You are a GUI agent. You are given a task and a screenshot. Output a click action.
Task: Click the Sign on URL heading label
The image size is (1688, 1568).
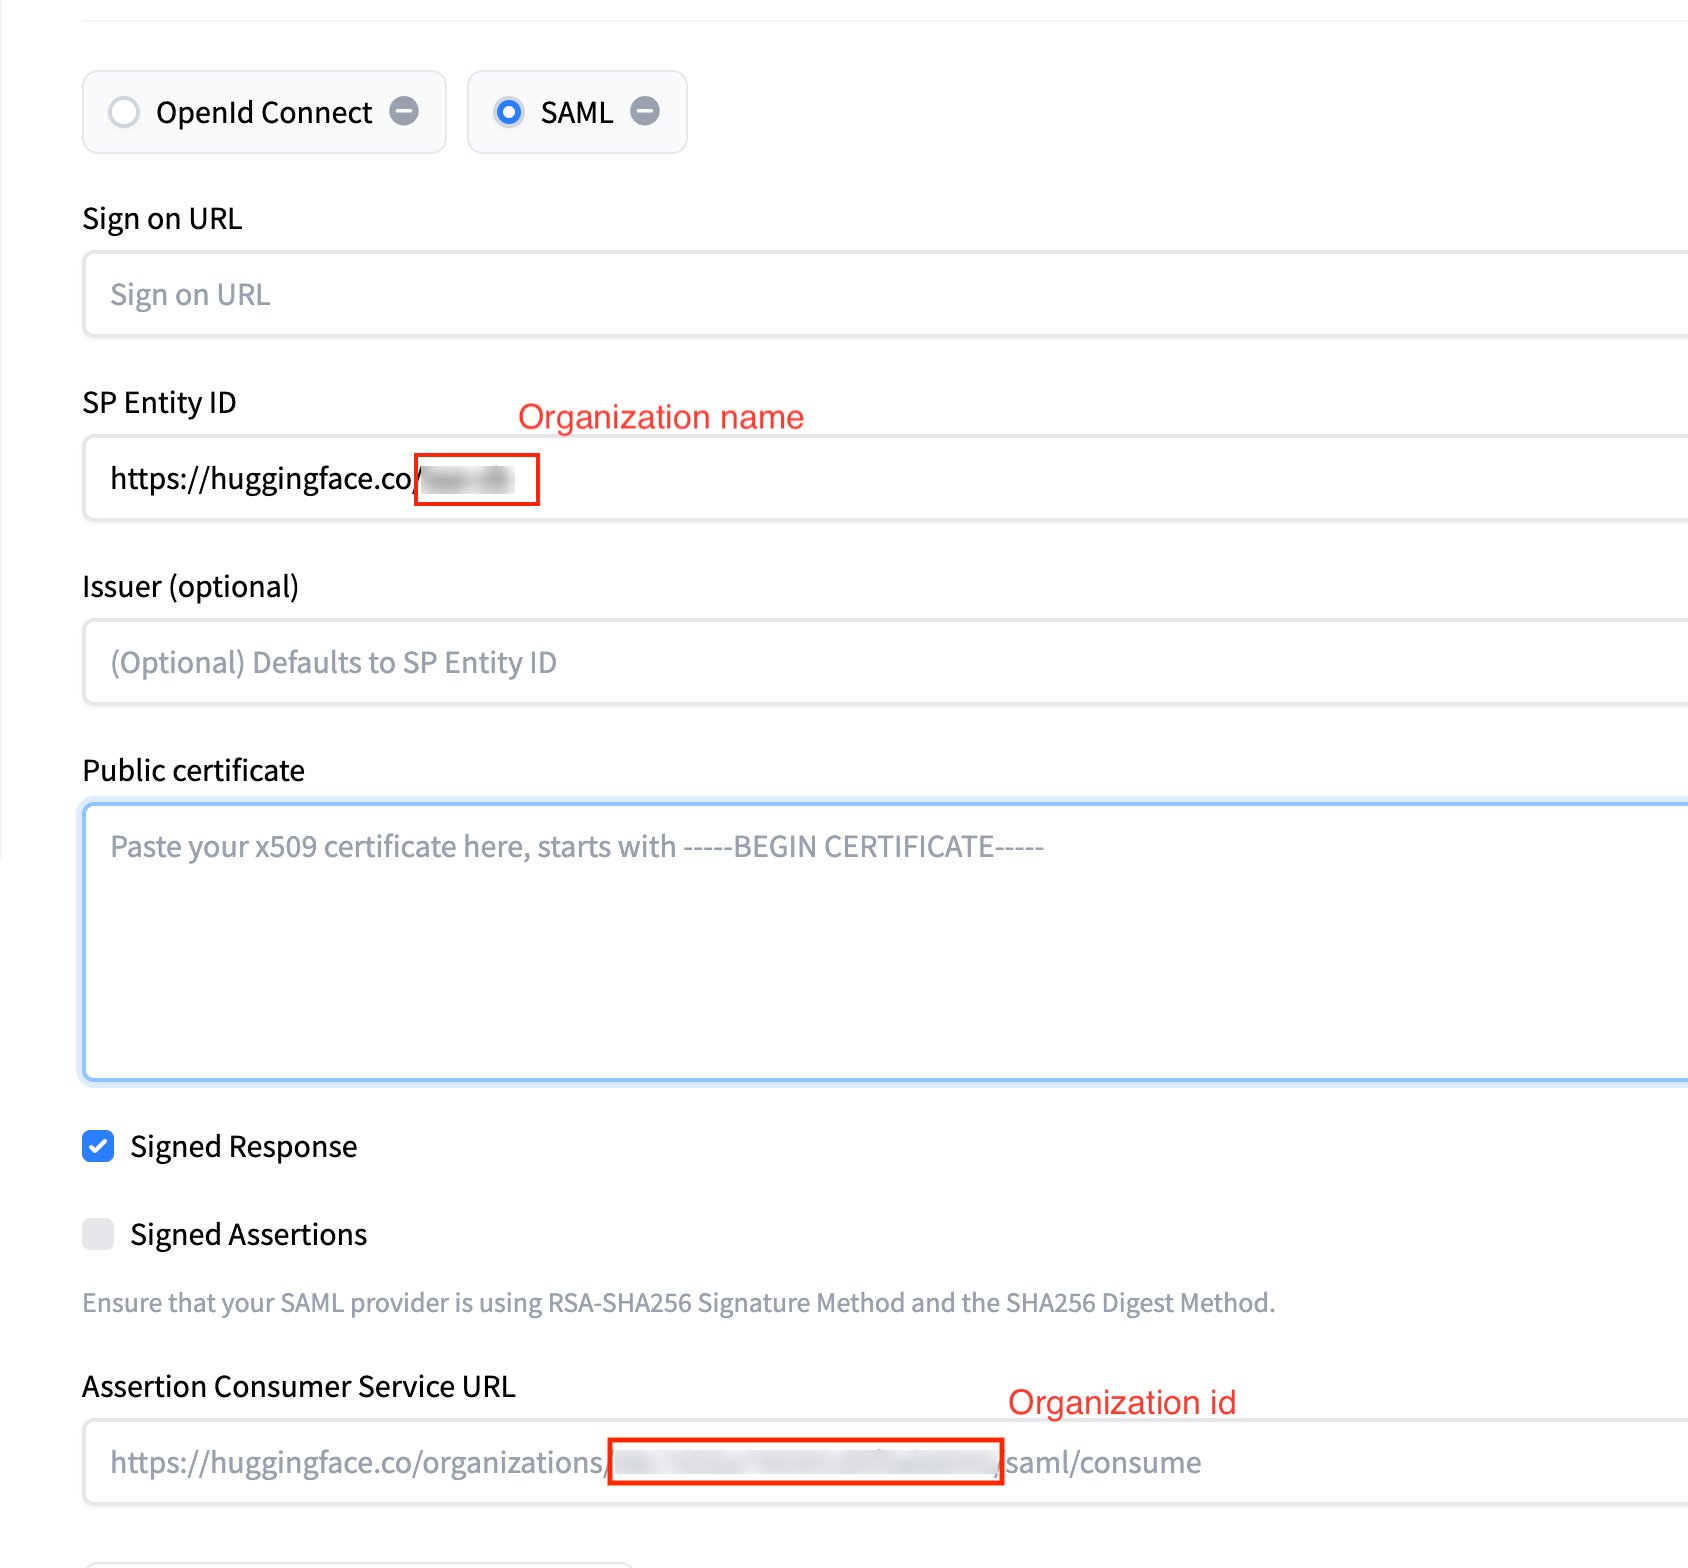click(x=162, y=219)
